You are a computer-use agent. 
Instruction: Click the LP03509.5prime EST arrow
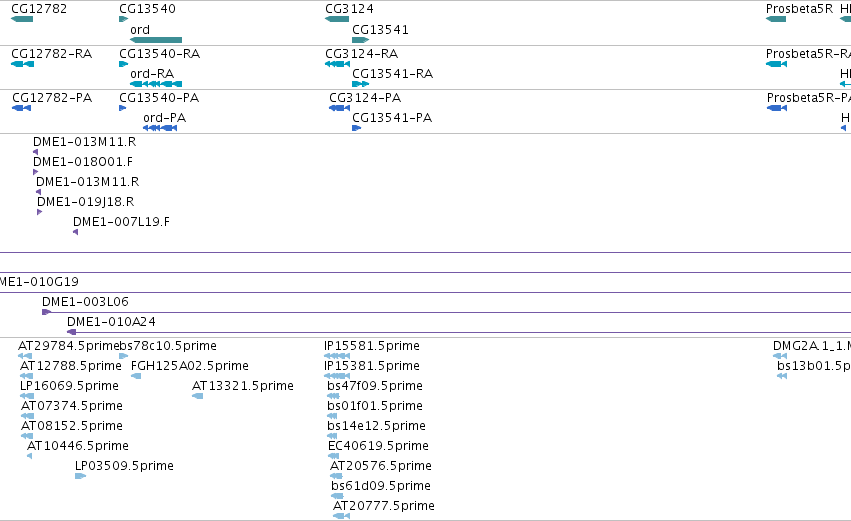tap(80, 476)
